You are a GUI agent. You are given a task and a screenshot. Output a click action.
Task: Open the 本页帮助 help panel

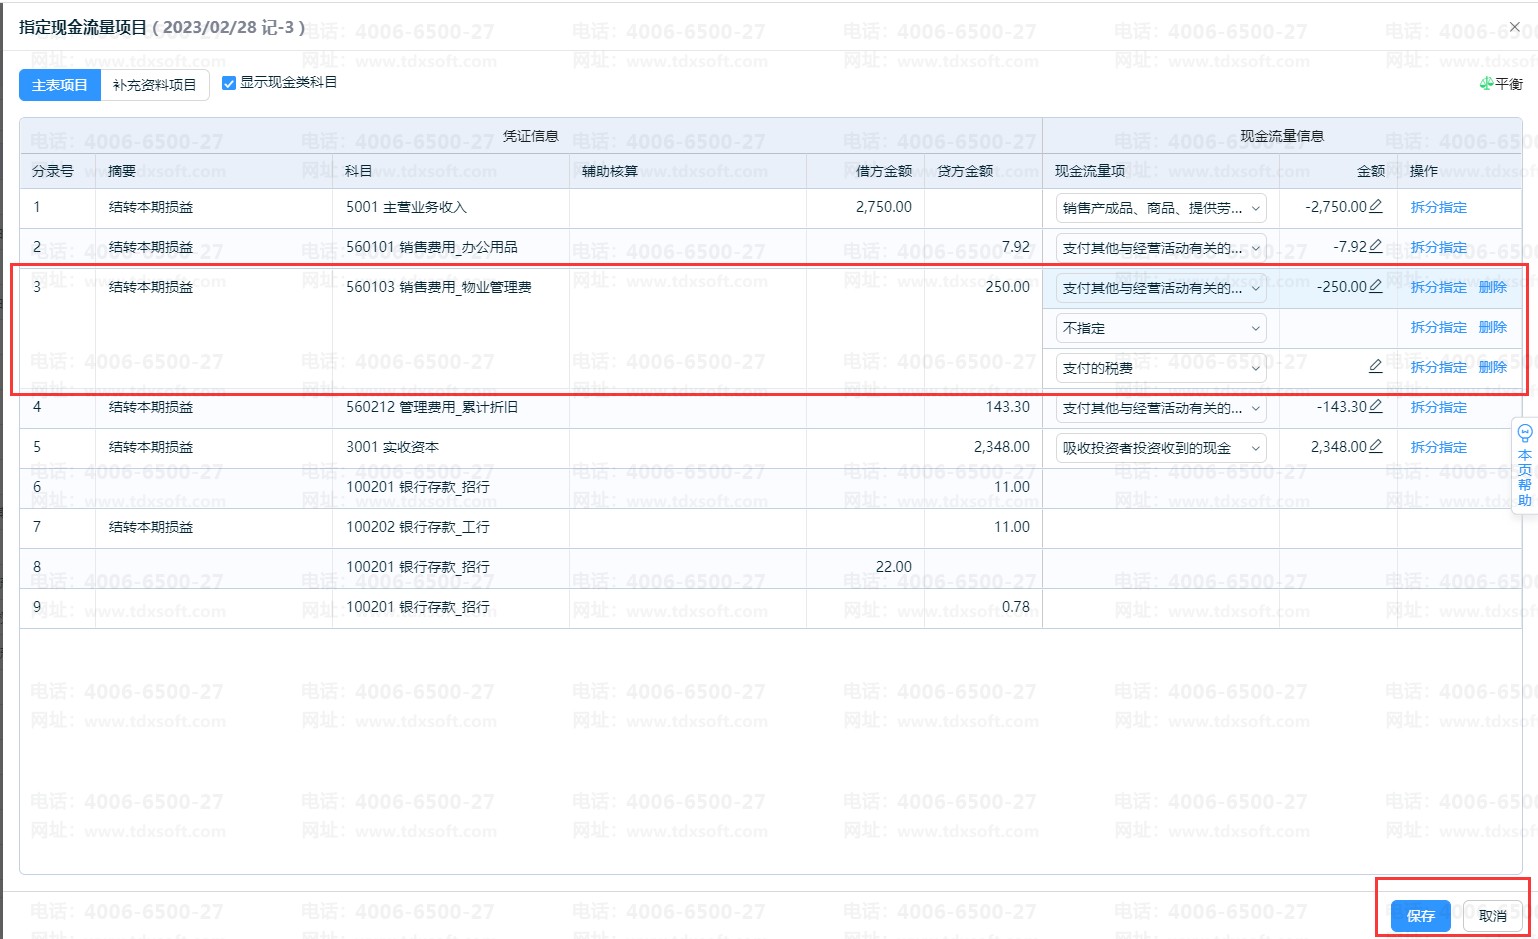coord(1524,466)
